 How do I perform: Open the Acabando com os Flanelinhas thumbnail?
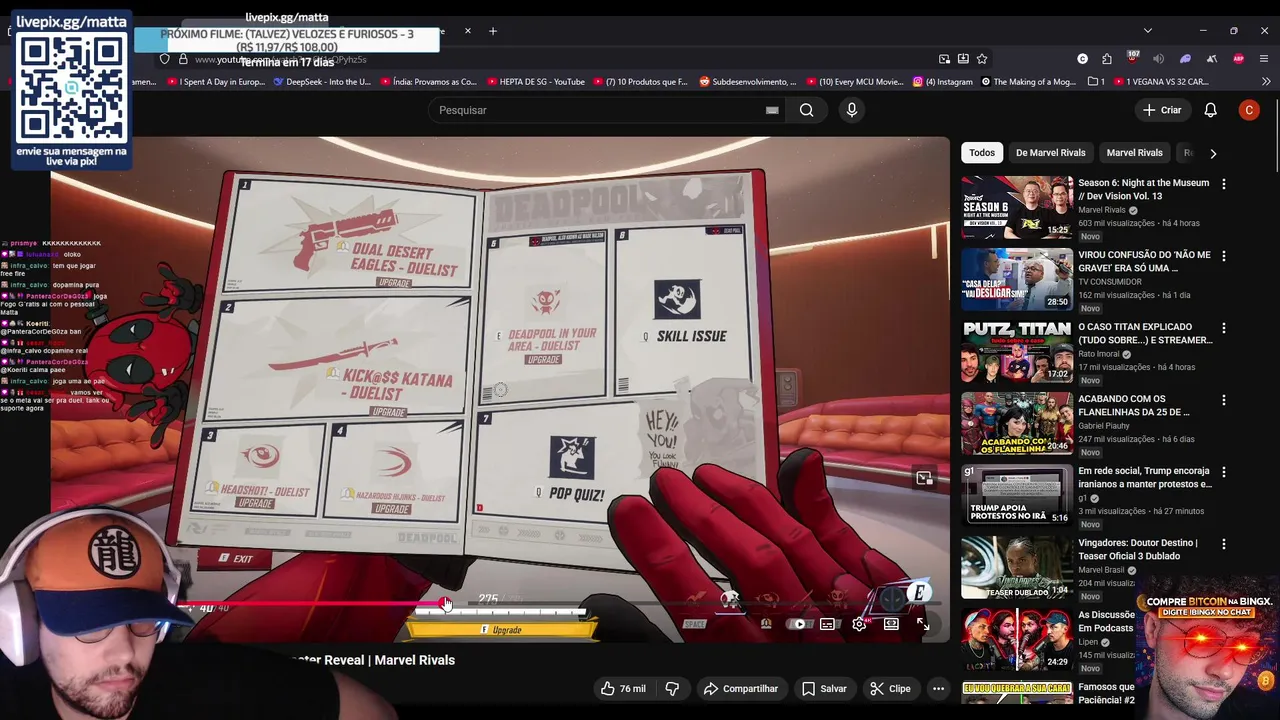pyautogui.click(x=1017, y=424)
